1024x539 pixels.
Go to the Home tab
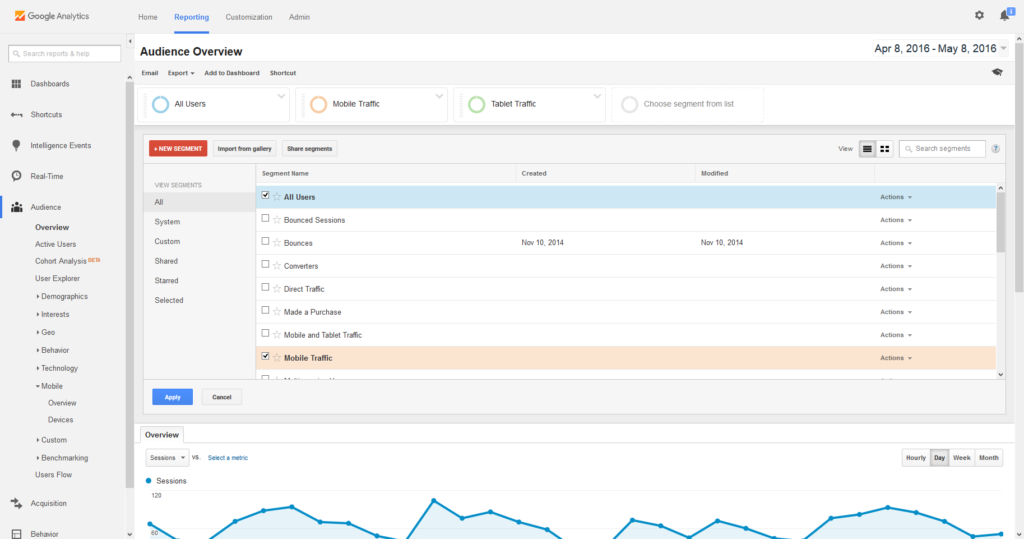coord(148,17)
